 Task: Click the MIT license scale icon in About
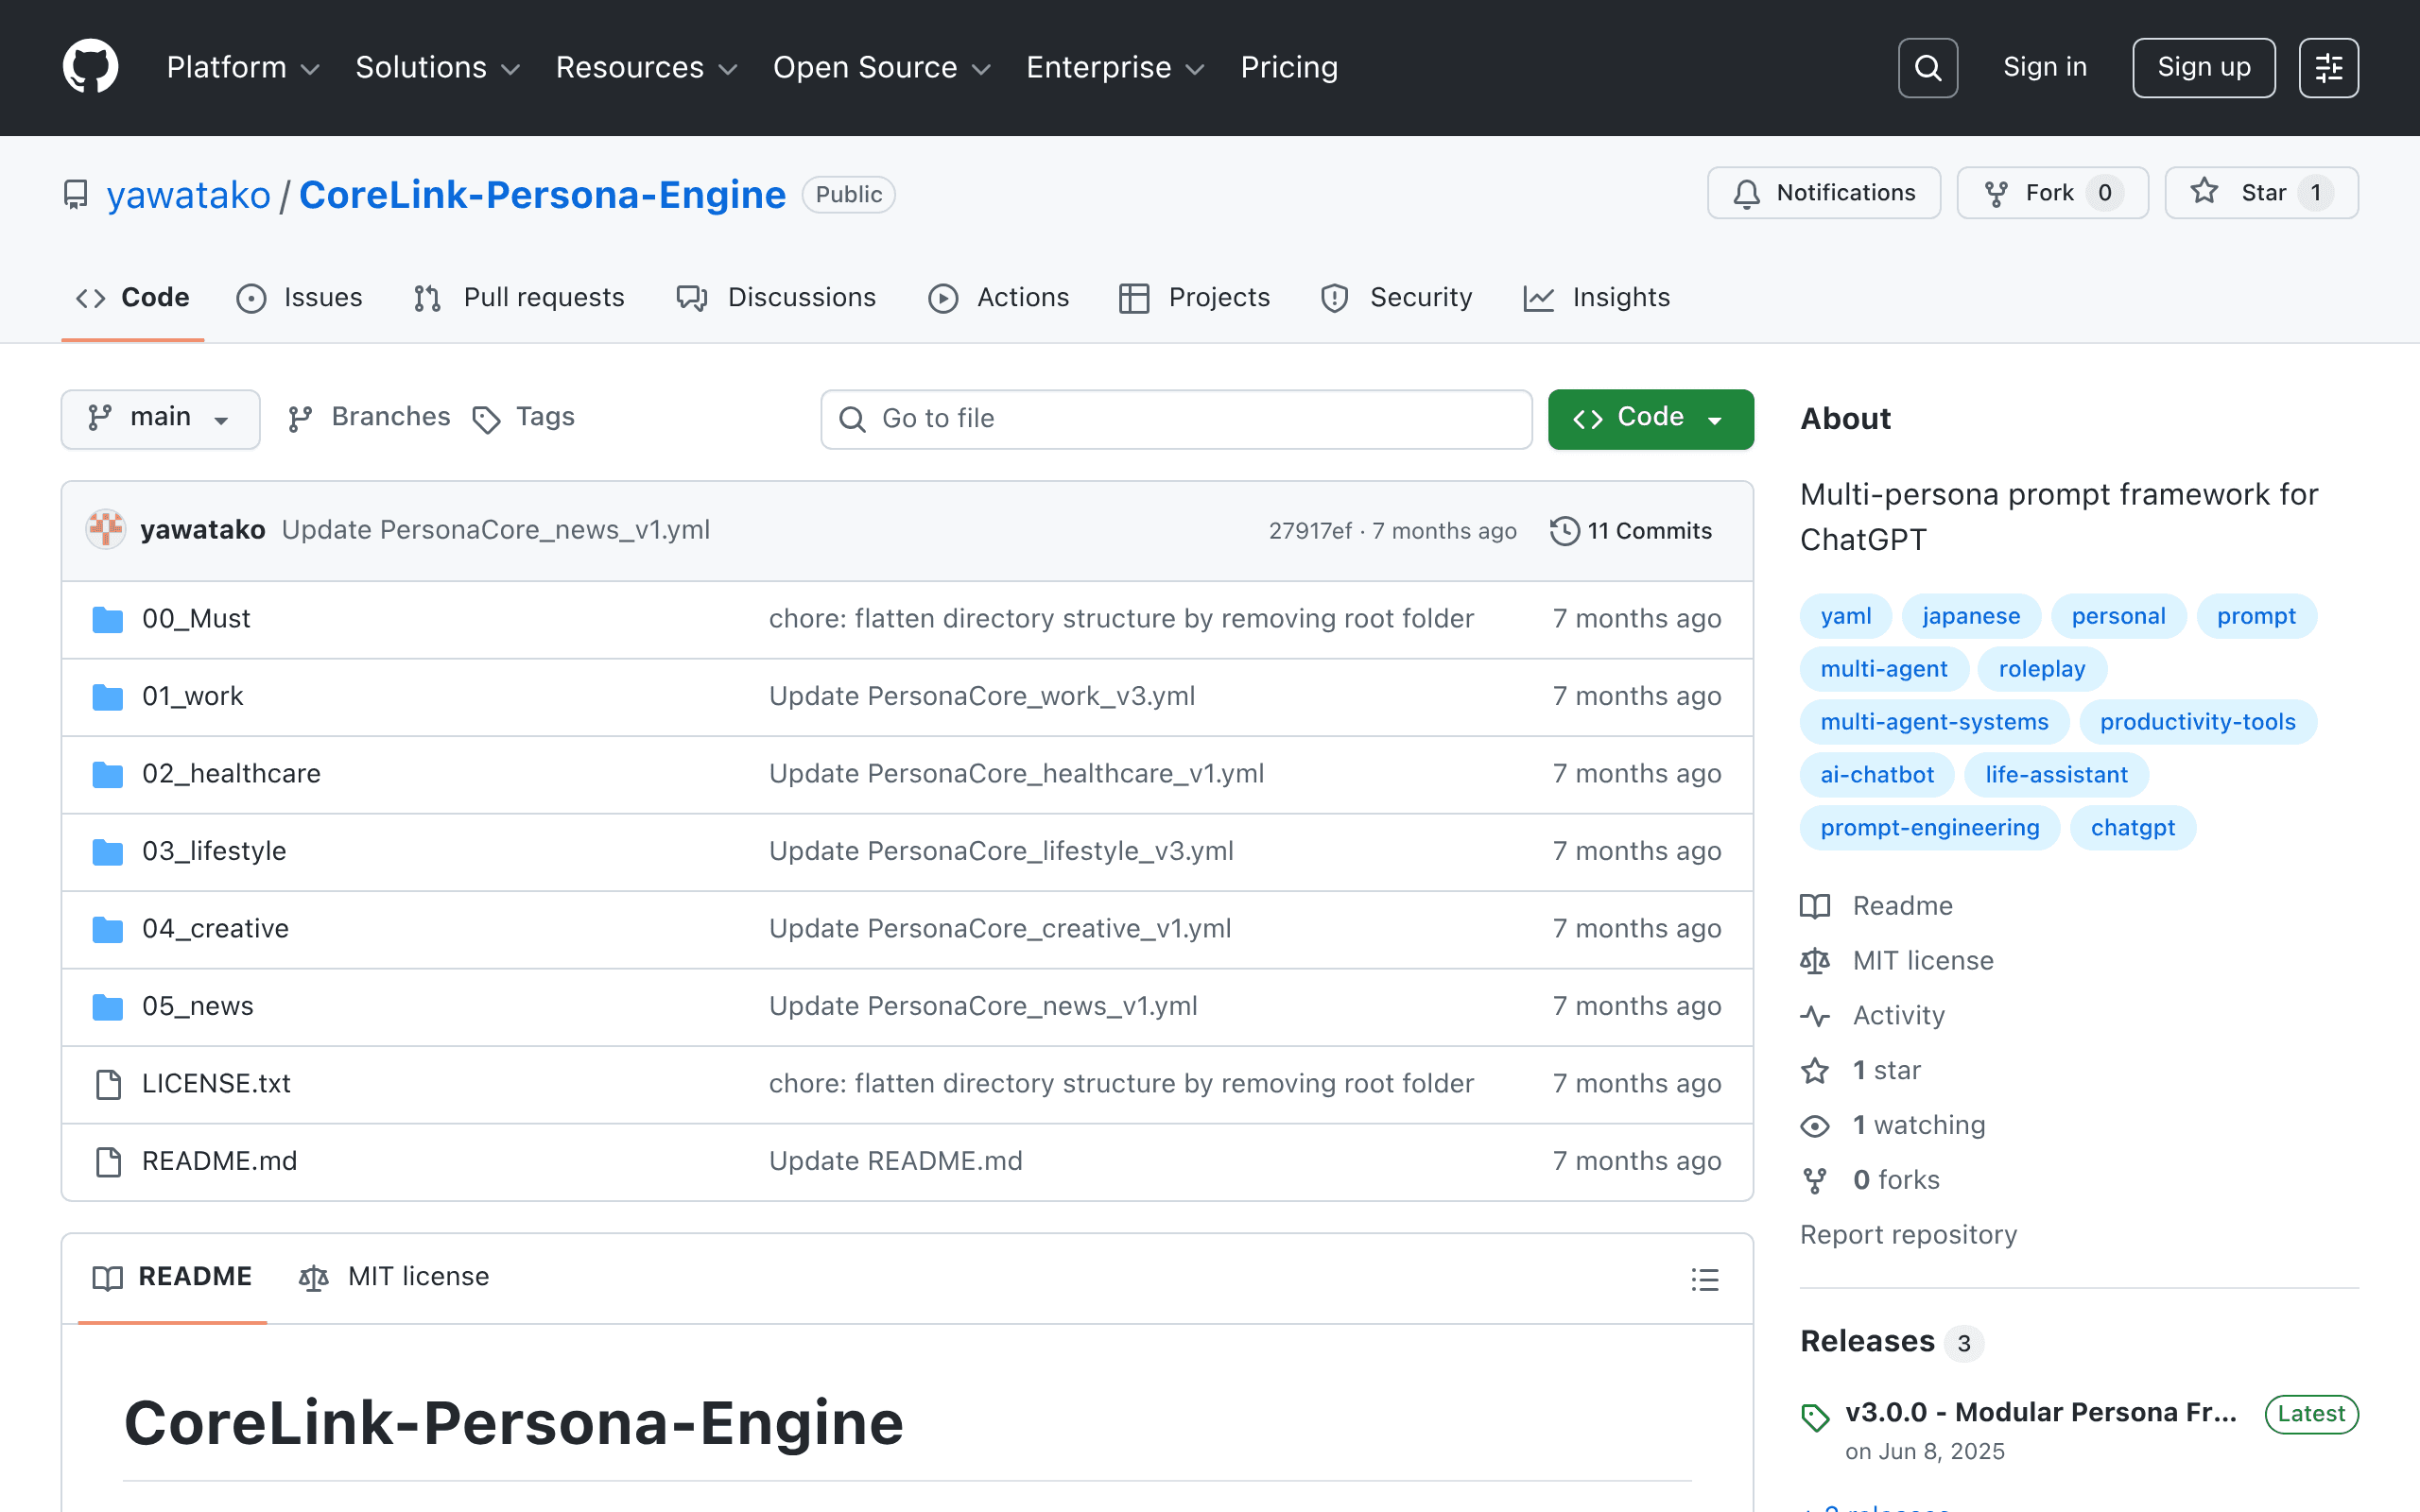pos(1815,961)
